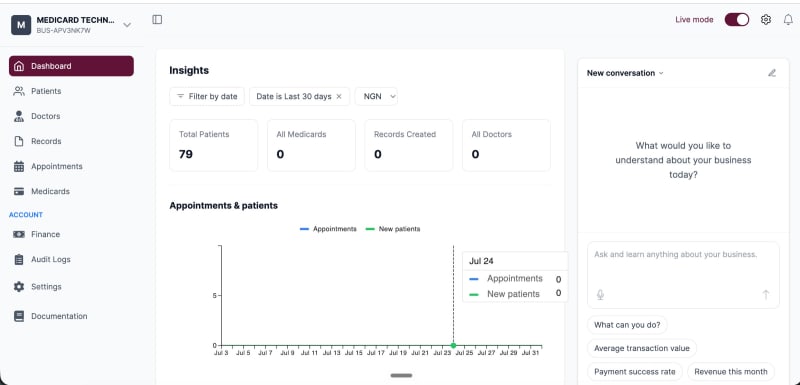Click the green Jul 24 data point

pos(453,345)
